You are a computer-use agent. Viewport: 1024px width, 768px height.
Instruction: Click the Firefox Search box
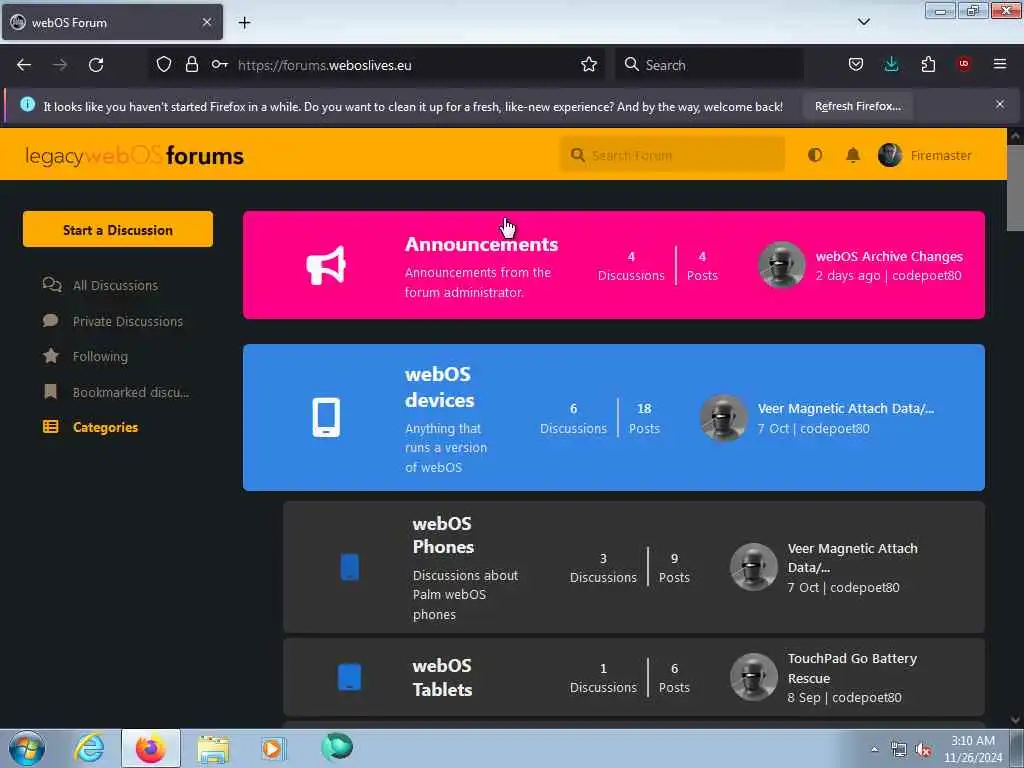coord(709,65)
